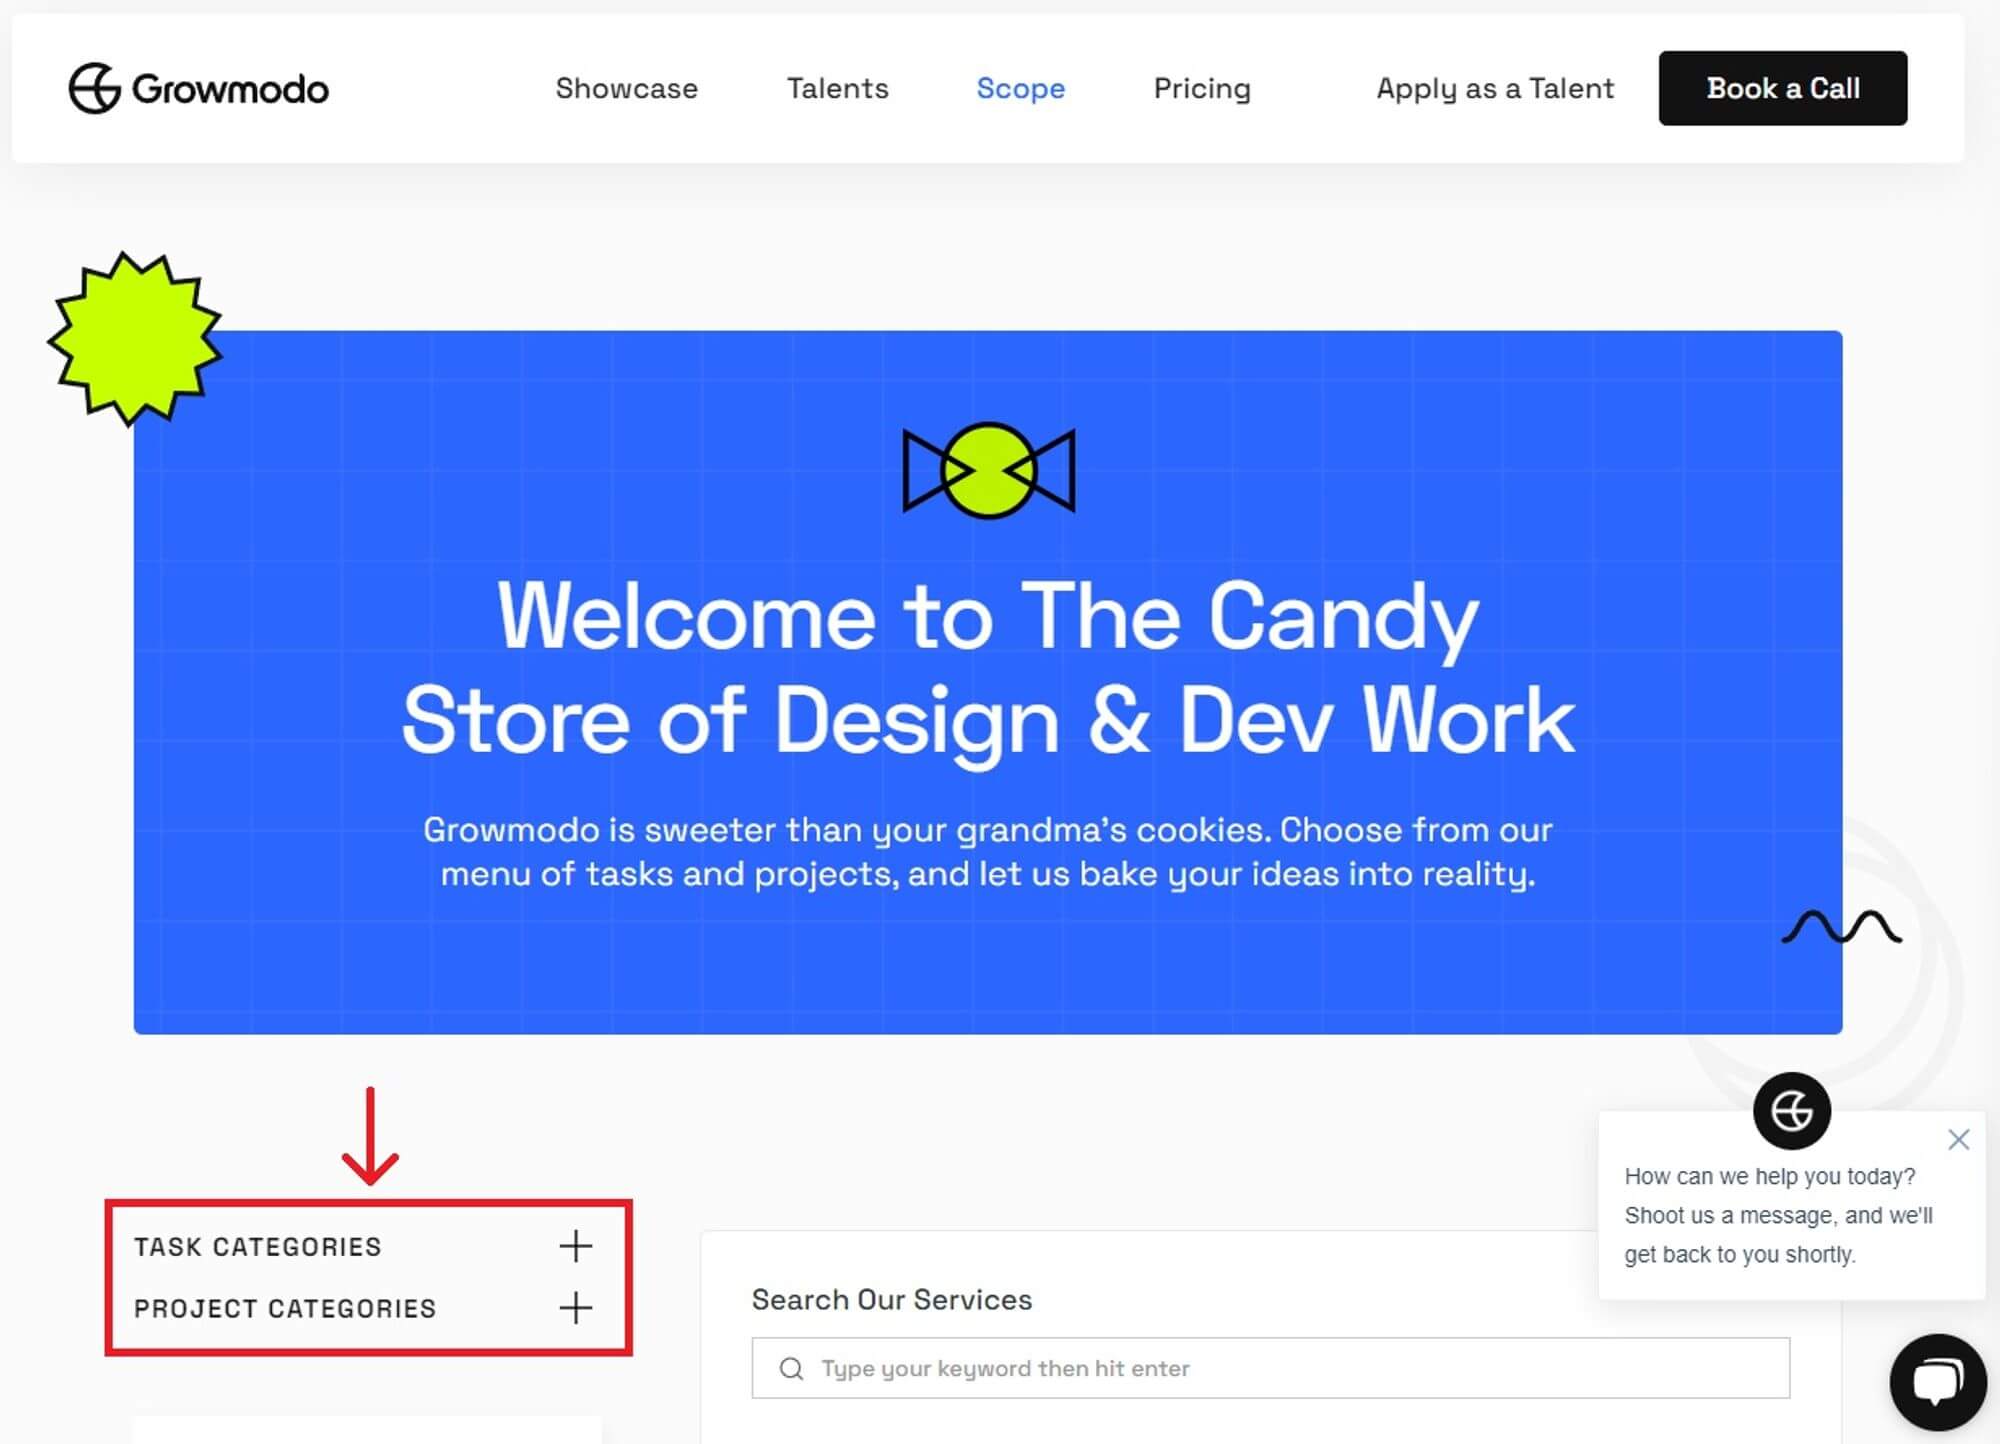The image size is (2000, 1444).
Task: Open the Pricing page
Action: (1201, 88)
